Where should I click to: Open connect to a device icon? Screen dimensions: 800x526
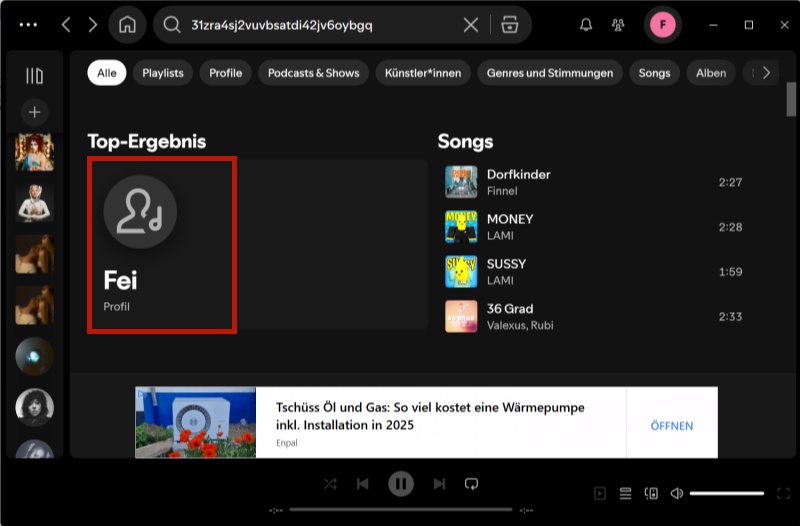click(651, 493)
